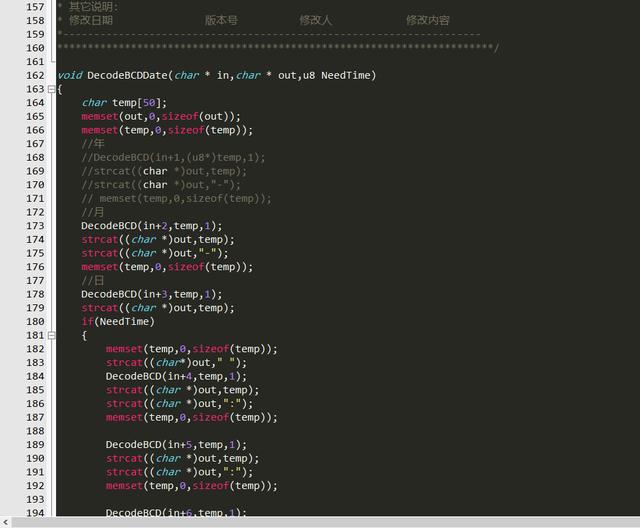Viewport: 640px width, 528px height.
Task: Click the '修改内容' header comment
Action: tap(427, 20)
